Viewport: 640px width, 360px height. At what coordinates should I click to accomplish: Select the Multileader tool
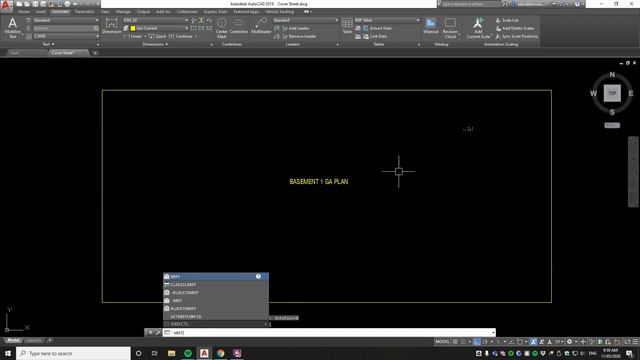tap(261, 27)
